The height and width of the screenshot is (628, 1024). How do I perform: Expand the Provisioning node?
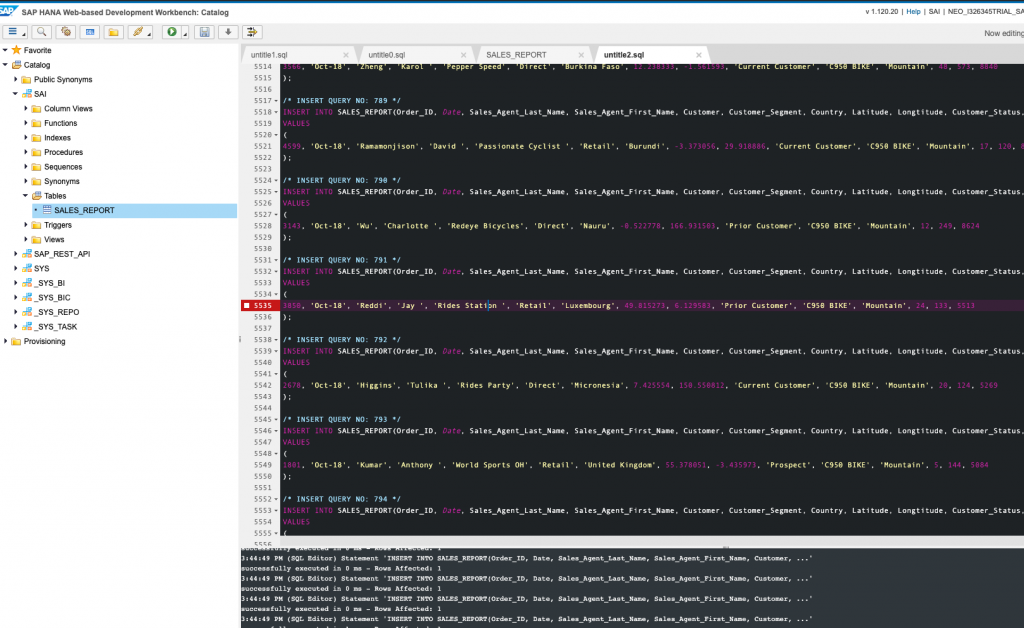5,341
